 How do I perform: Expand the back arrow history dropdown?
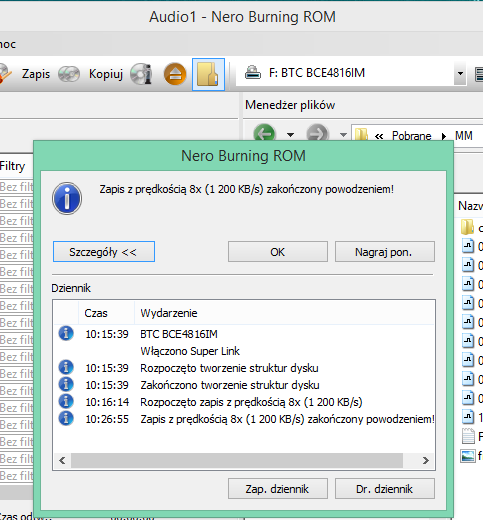pyautogui.click(x=291, y=135)
